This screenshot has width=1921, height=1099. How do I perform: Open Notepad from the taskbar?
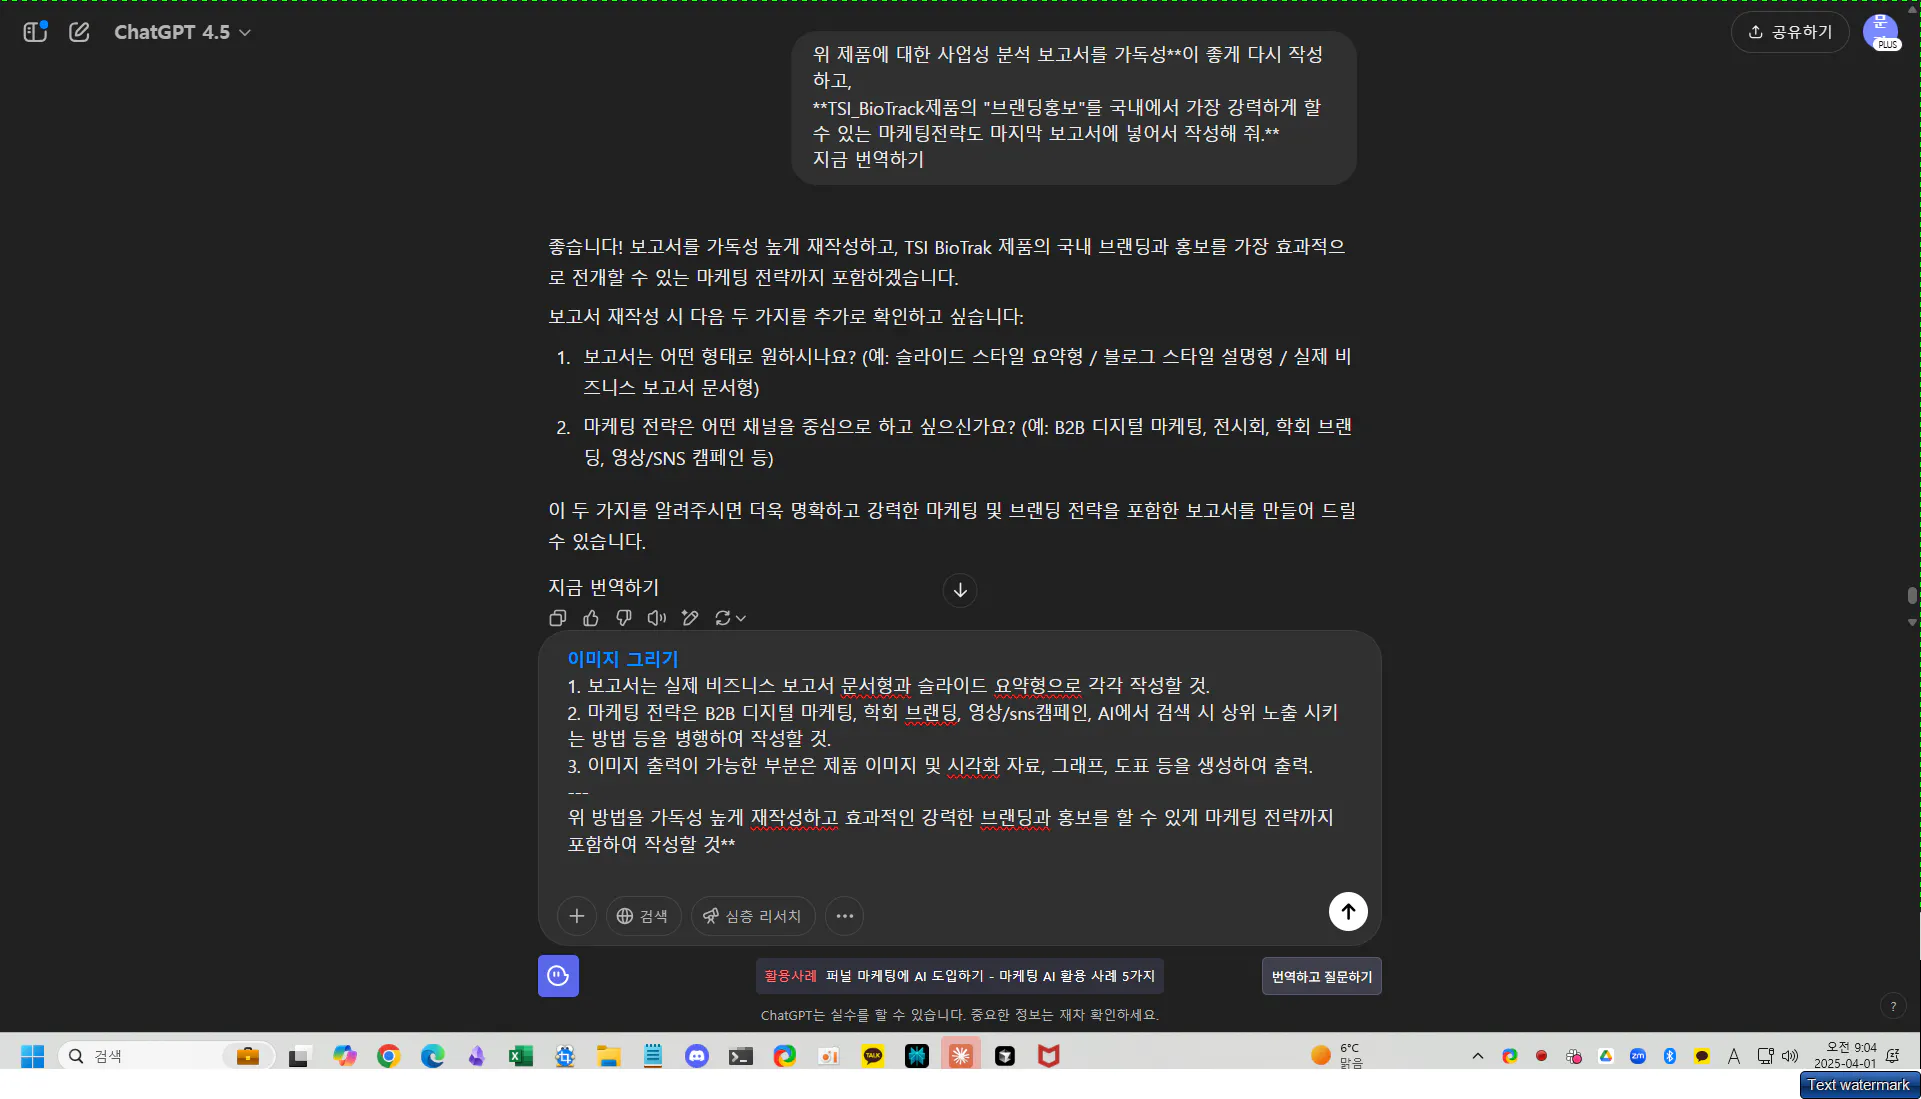653,1056
